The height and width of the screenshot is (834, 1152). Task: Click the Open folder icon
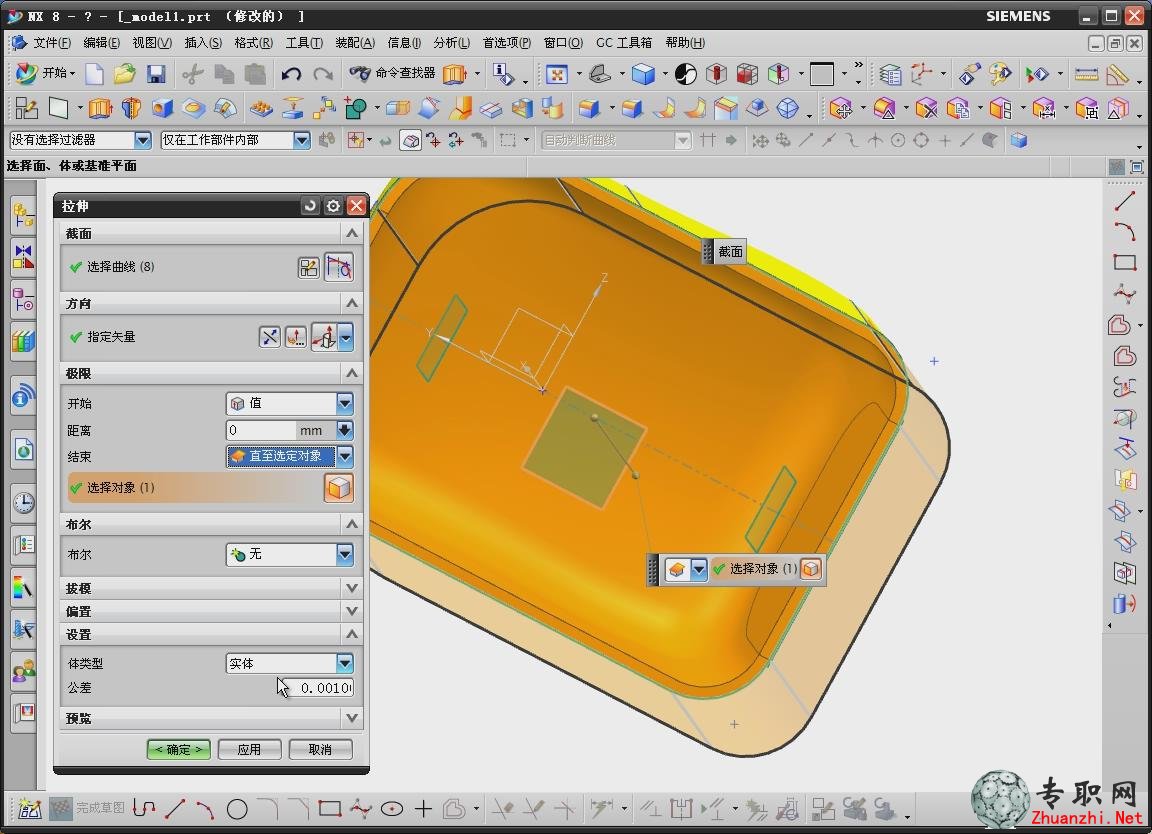tap(125, 73)
